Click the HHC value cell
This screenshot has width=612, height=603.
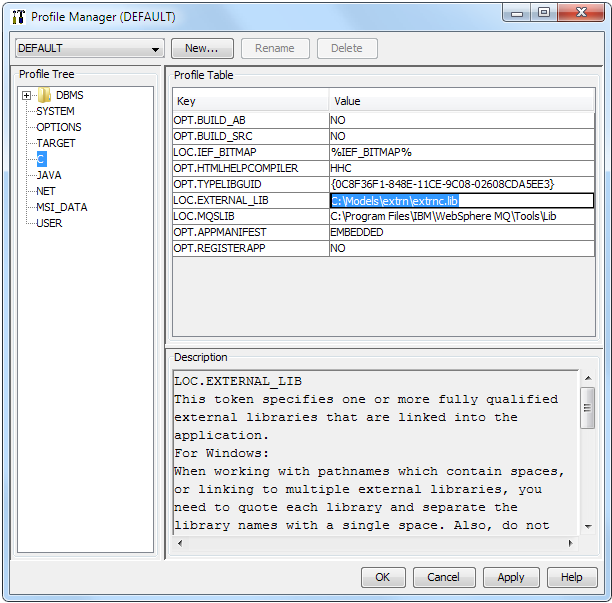click(x=462, y=168)
